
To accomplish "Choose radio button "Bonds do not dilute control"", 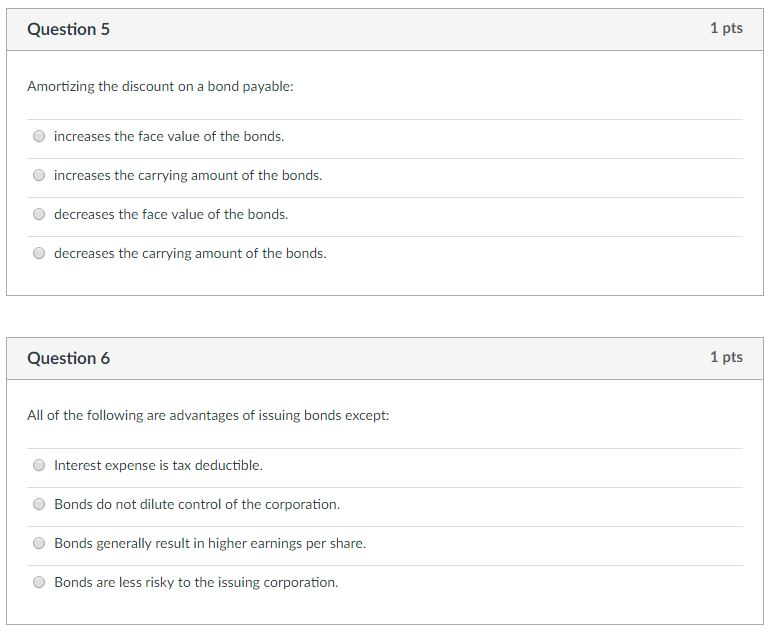I will pos(39,504).
